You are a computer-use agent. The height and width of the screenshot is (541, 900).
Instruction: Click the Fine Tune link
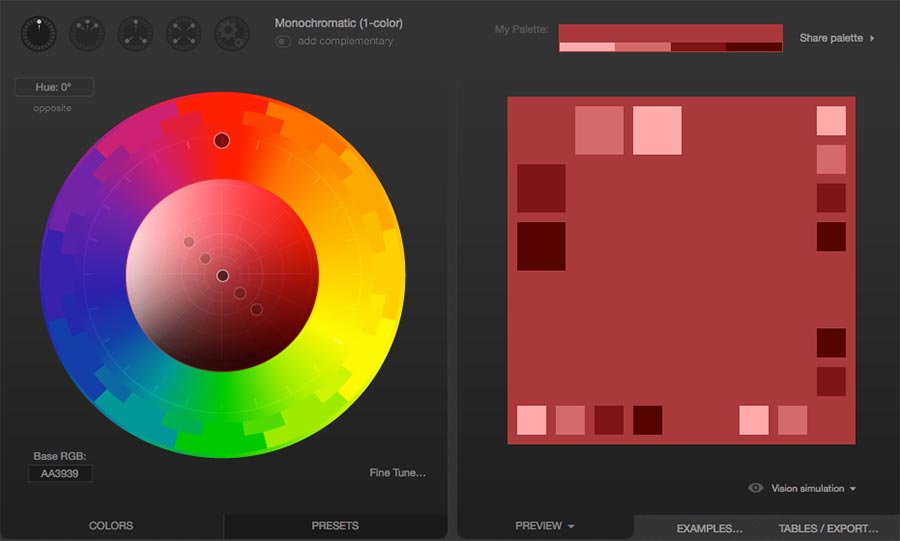pyautogui.click(x=398, y=473)
